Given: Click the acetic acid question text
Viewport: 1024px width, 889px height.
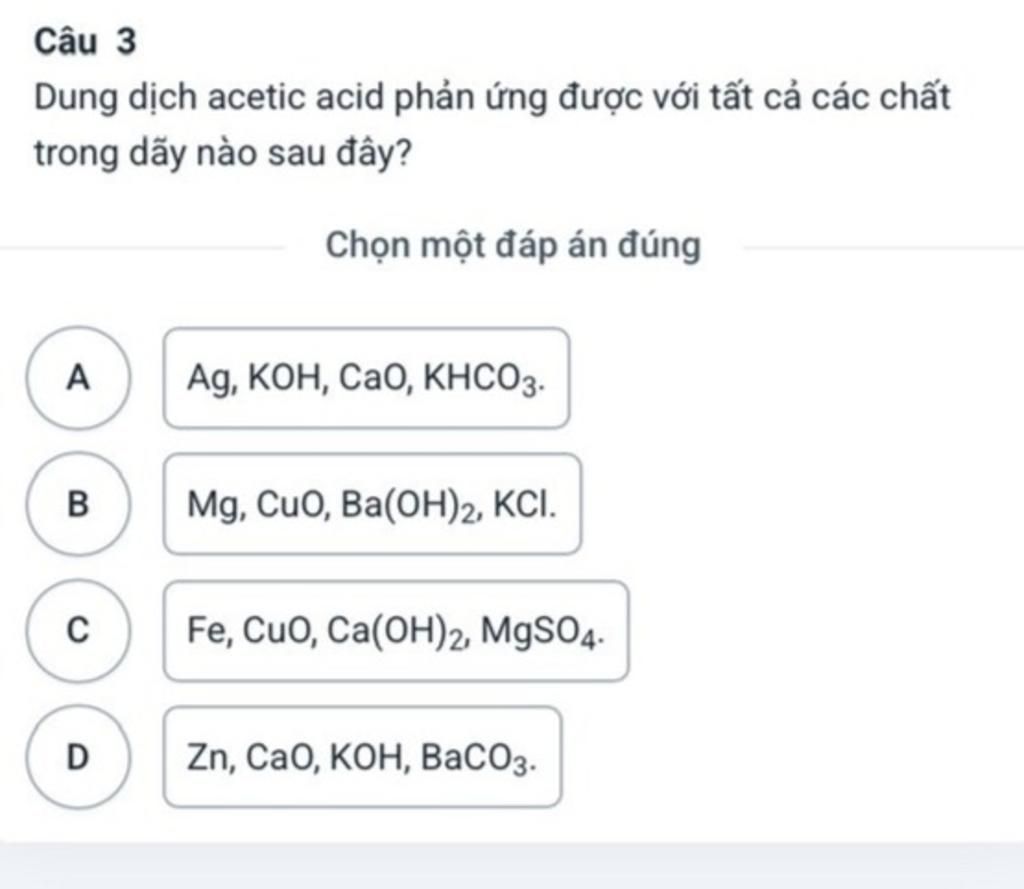Looking at the screenshot, I should (x=492, y=98).
